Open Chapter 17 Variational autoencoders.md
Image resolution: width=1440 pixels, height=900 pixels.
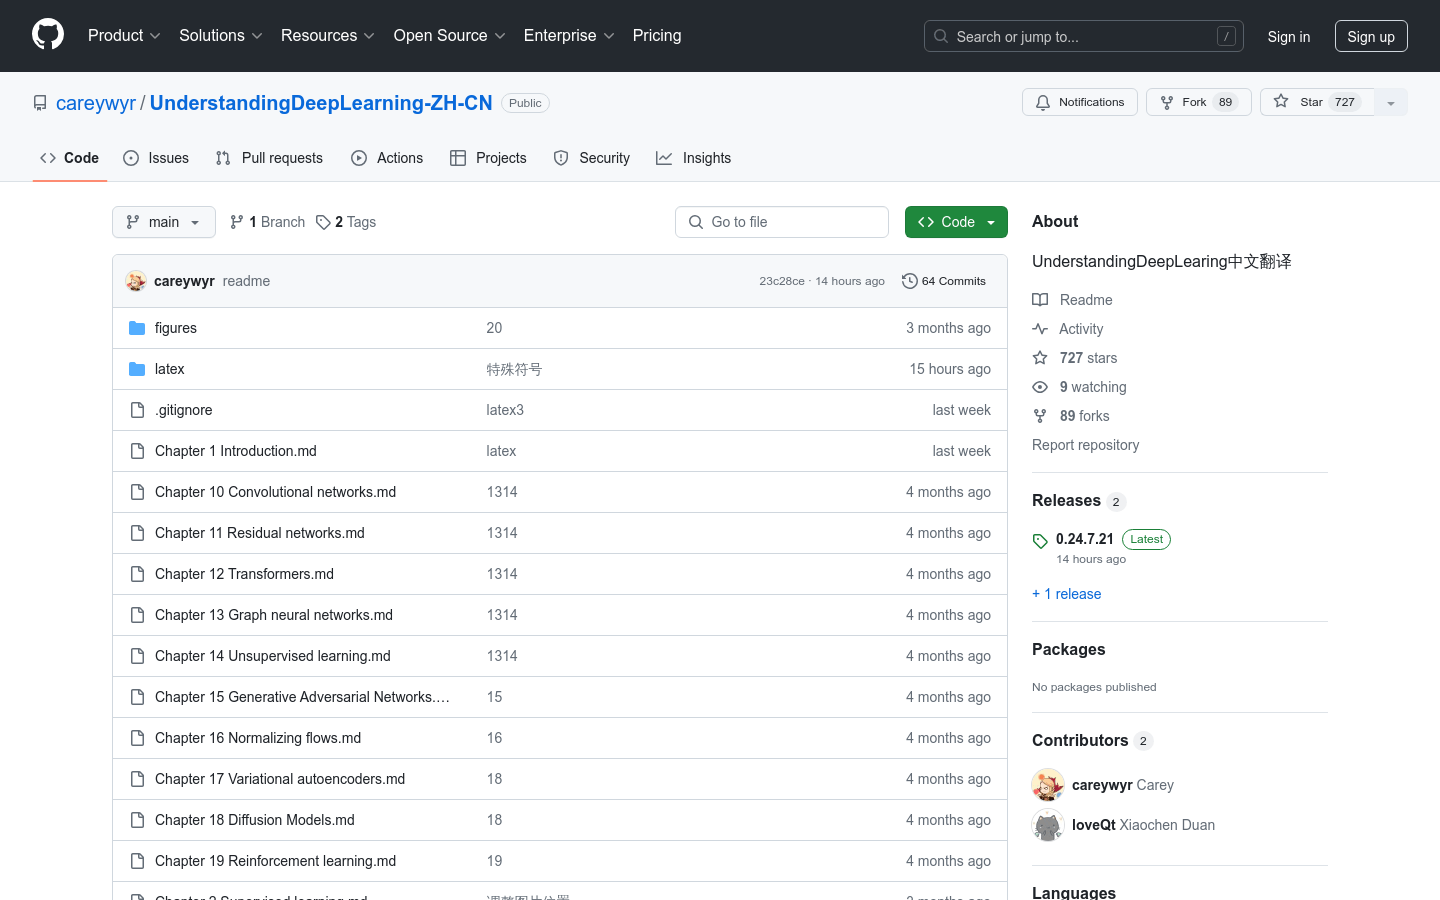coord(280,779)
